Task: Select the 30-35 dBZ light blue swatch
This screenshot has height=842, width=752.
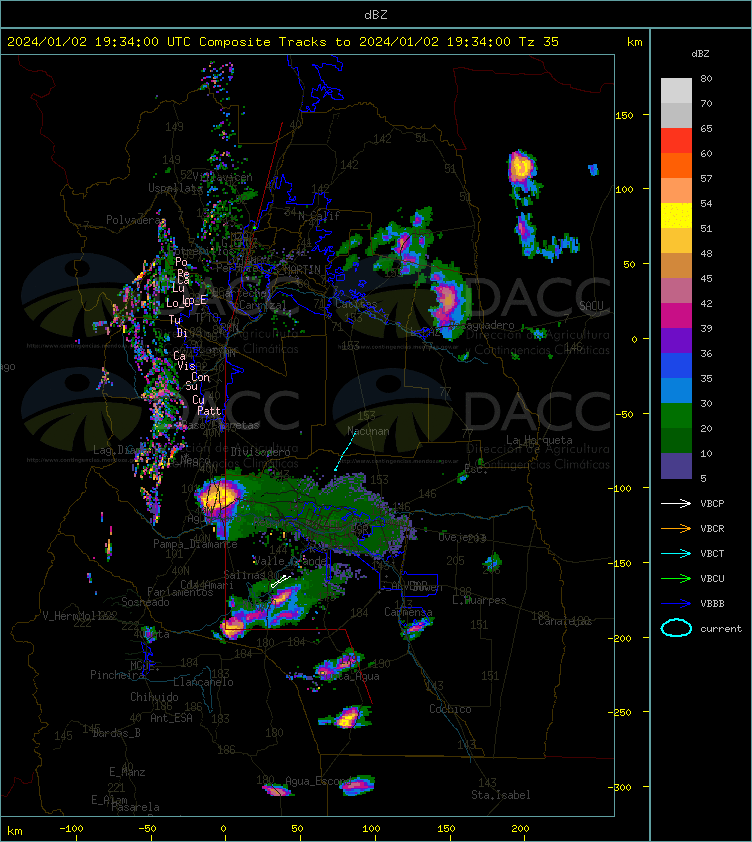Action: click(676, 390)
